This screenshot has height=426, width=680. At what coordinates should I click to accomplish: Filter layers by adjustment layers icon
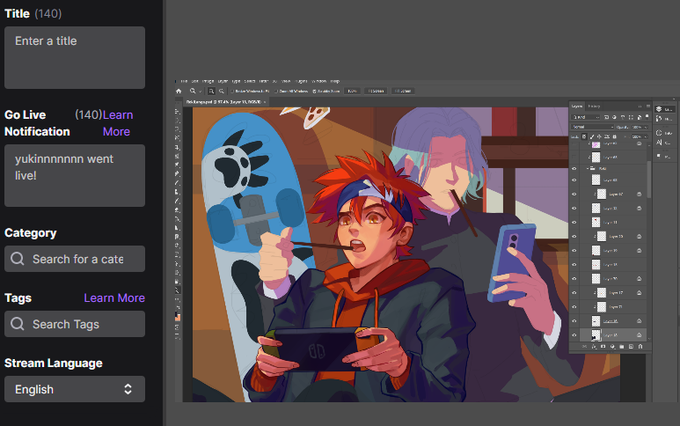[x=614, y=117]
